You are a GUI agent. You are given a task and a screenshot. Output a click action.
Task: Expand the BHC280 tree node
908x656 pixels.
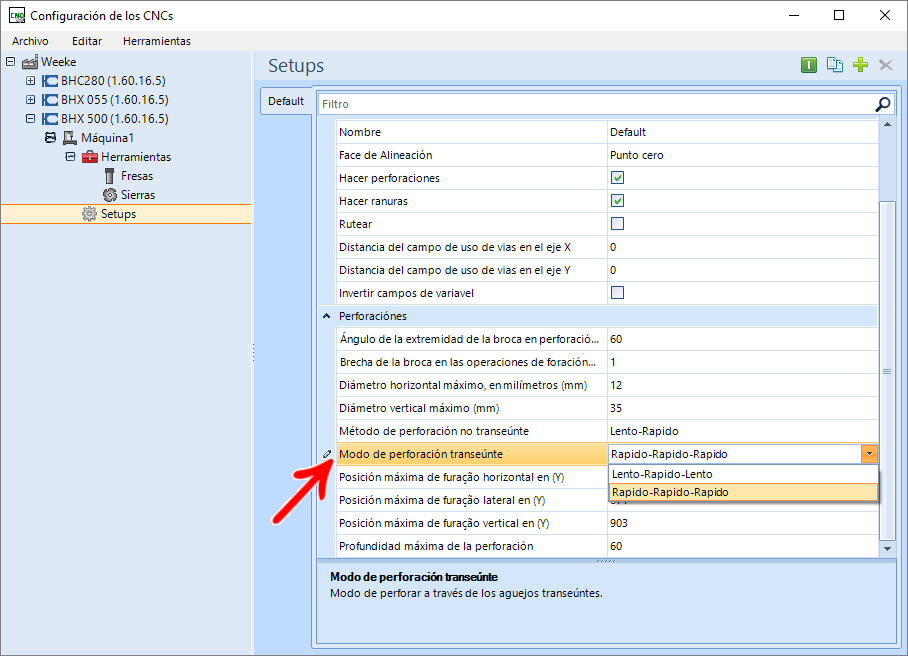[x=31, y=80]
